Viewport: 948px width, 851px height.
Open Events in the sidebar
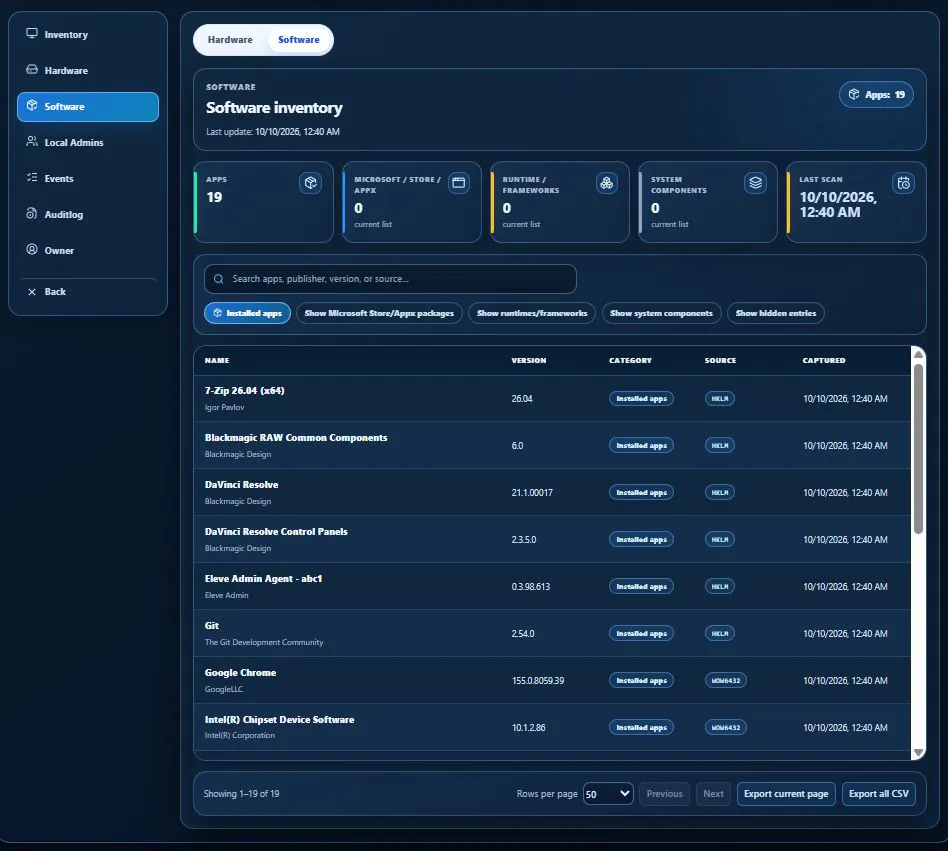click(x=88, y=178)
